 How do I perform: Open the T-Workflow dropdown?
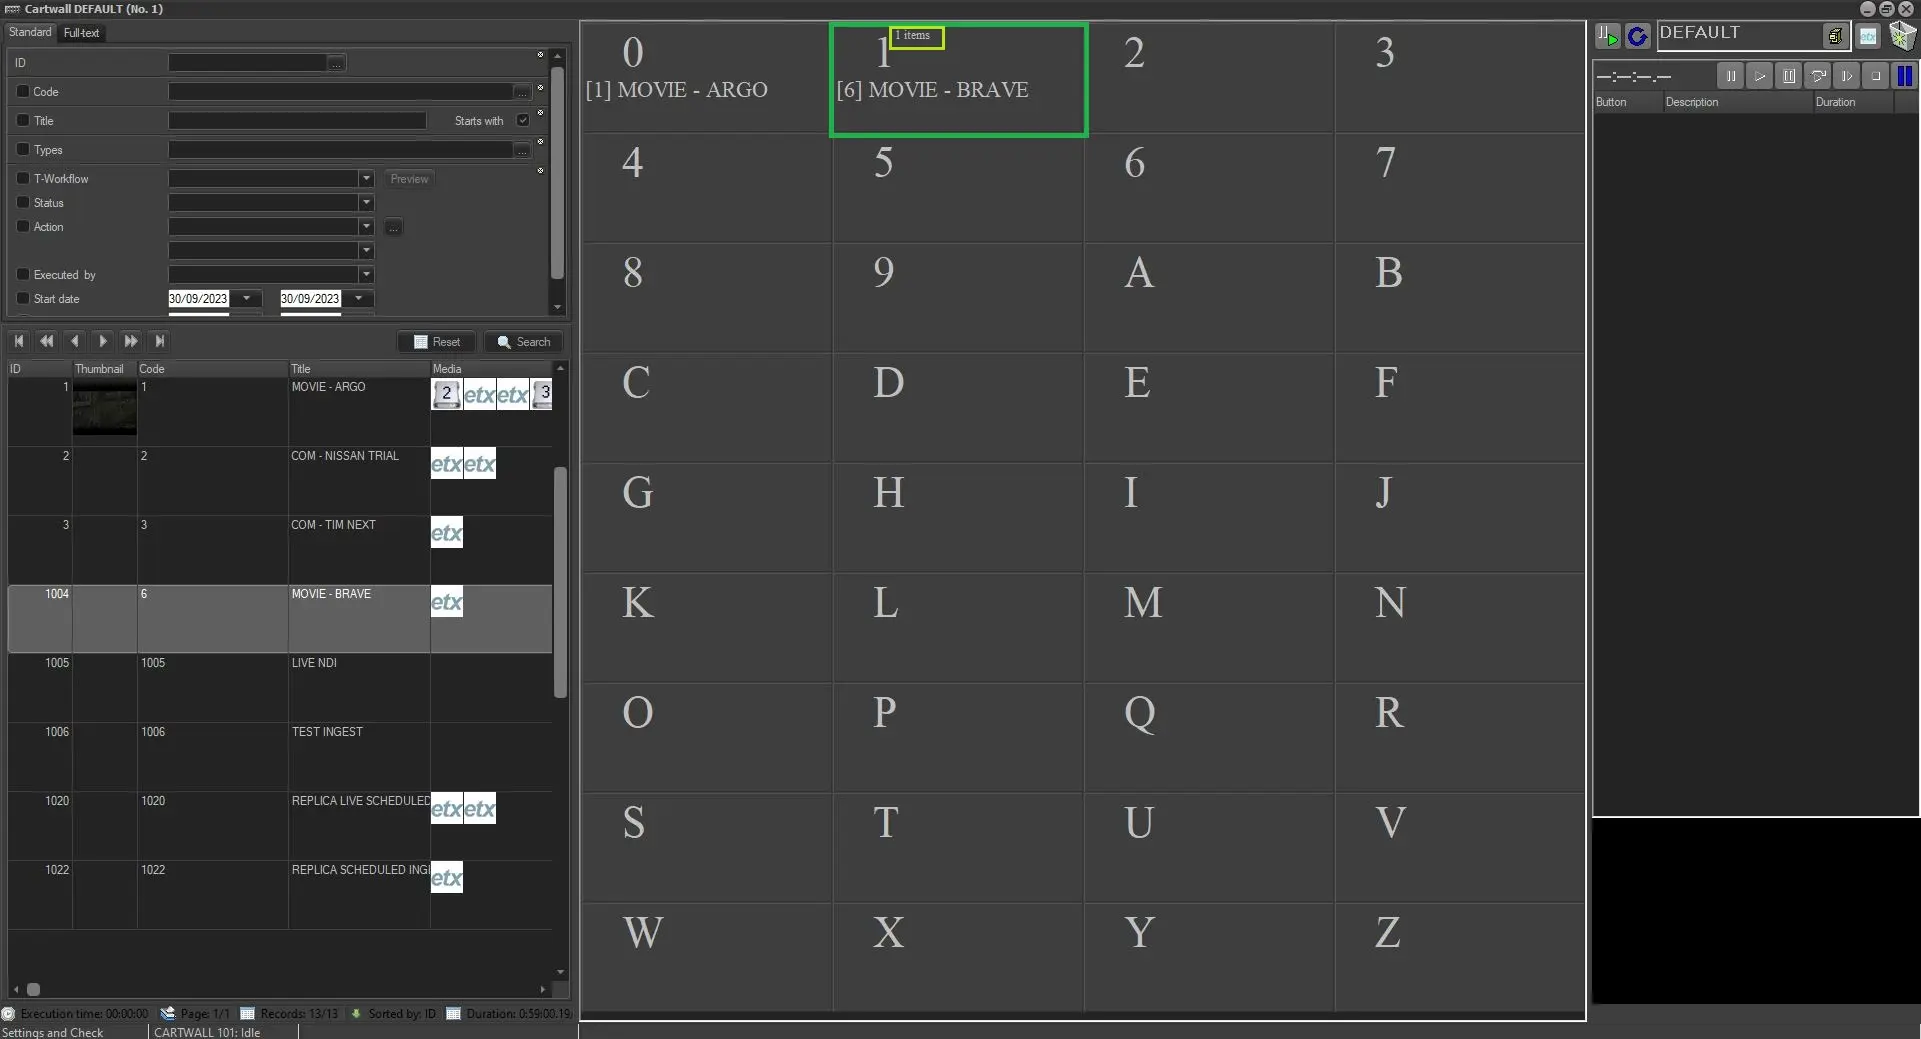(x=366, y=178)
